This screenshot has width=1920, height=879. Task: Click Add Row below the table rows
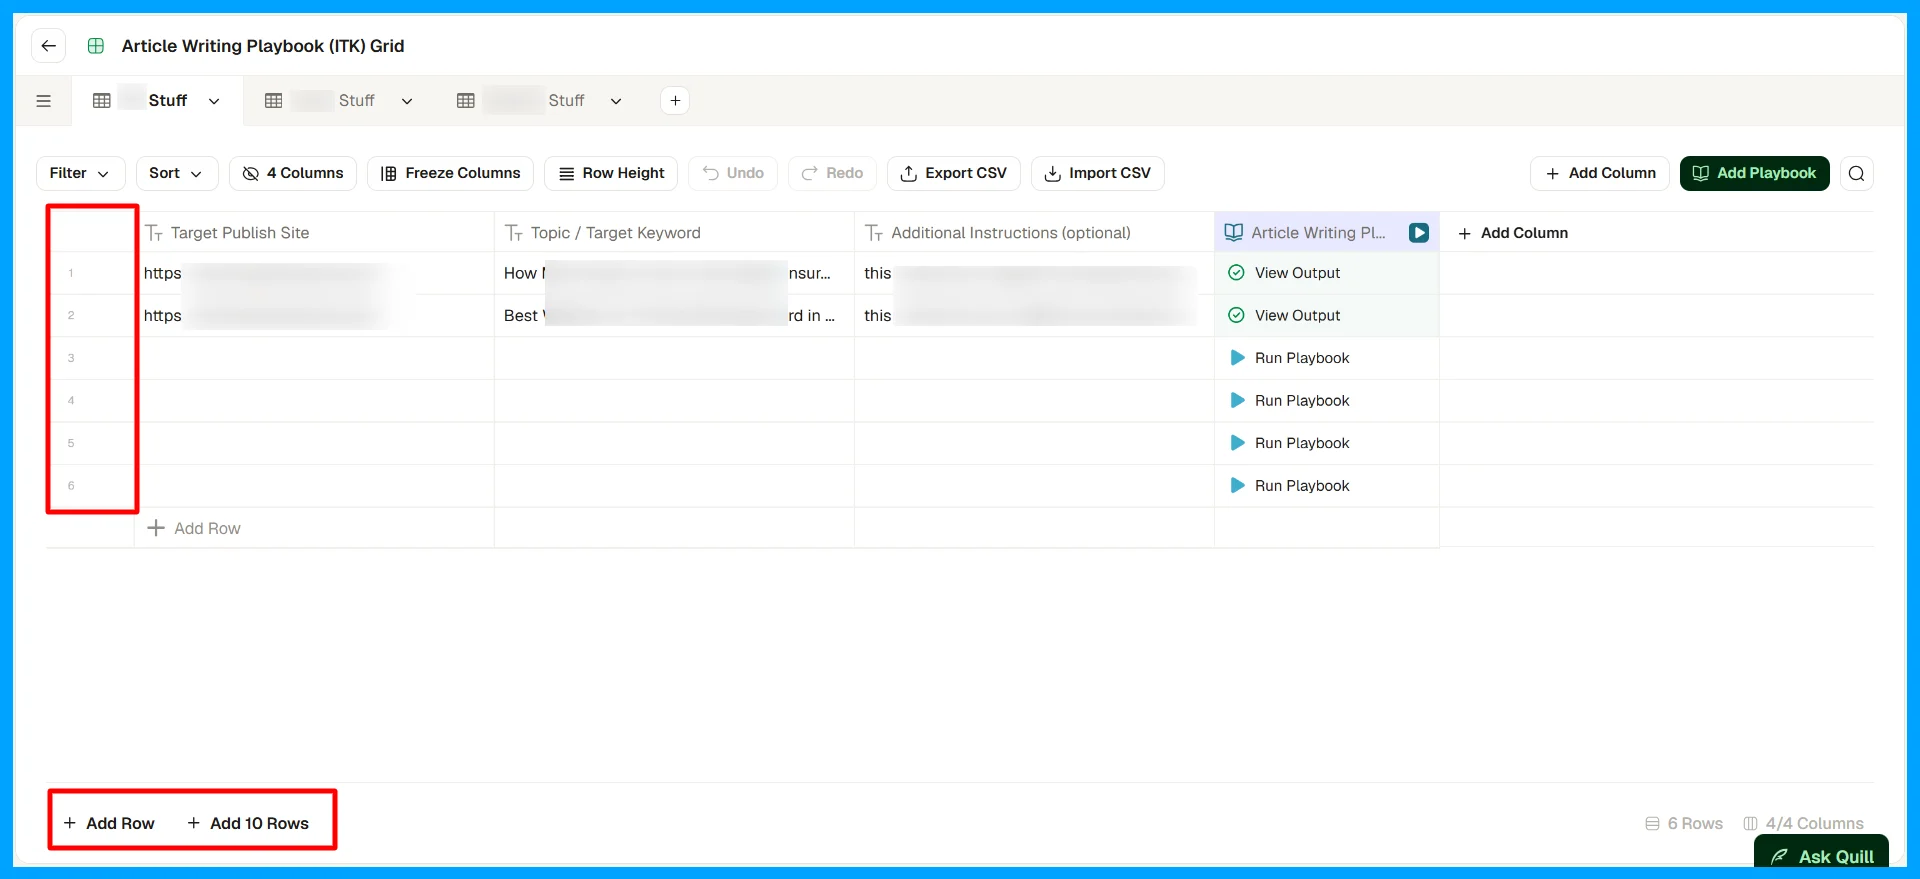[x=194, y=528]
